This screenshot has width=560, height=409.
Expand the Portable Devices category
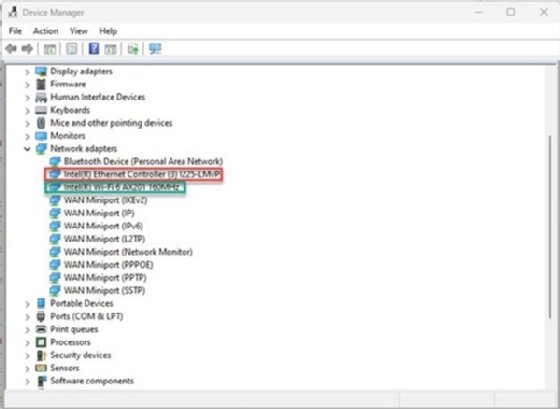click(28, 304)
